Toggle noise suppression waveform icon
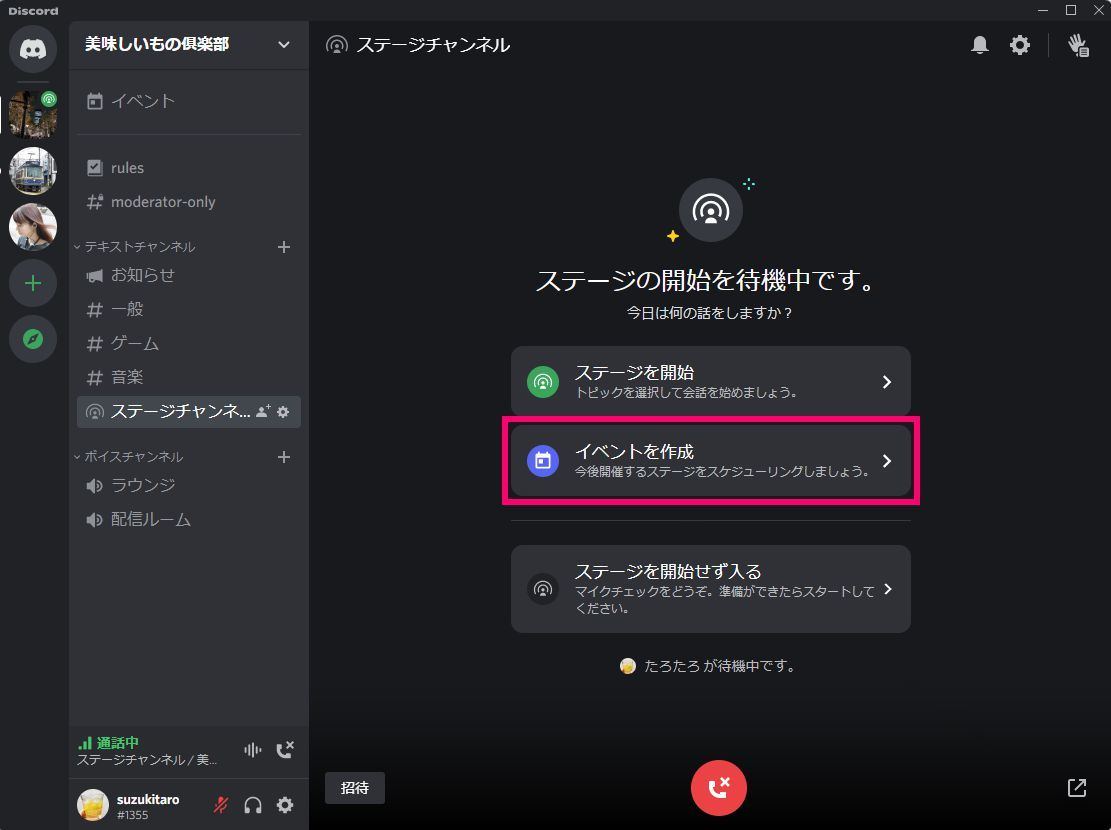The width and height of the screenshot is (1111, 830). [253, 750]
